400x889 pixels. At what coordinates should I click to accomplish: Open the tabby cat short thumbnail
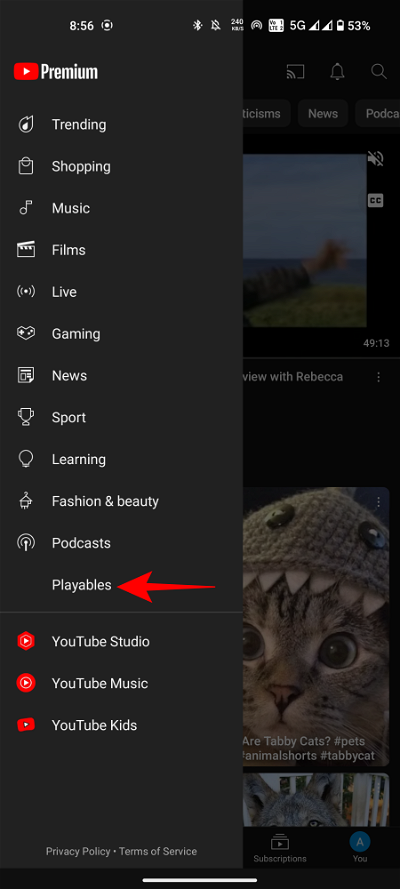[316, 626]
